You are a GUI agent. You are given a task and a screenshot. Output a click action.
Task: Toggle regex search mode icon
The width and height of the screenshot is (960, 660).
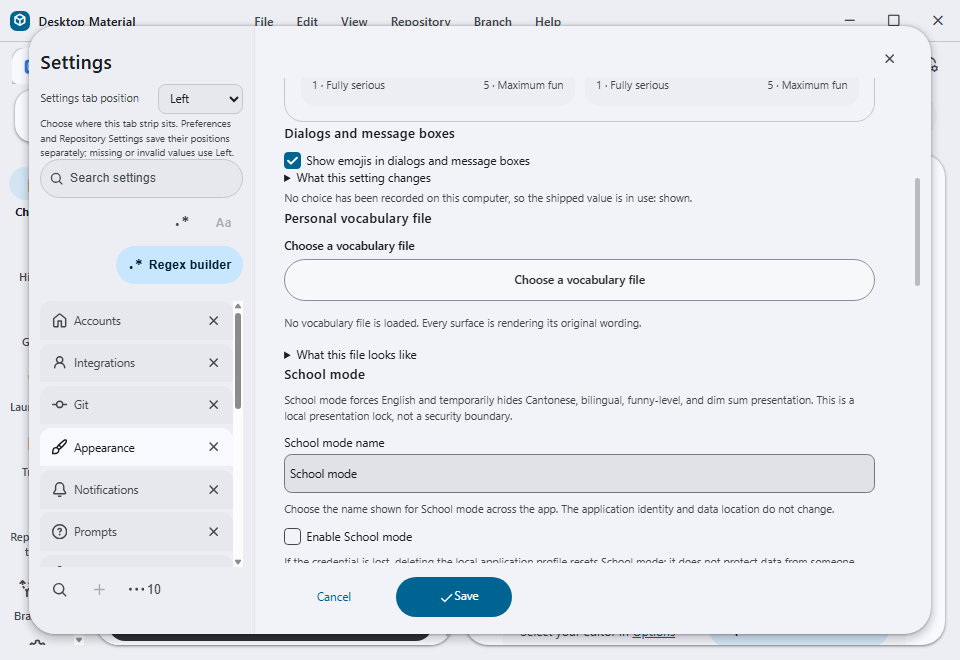pyautogui.click(x=182, y=222)
